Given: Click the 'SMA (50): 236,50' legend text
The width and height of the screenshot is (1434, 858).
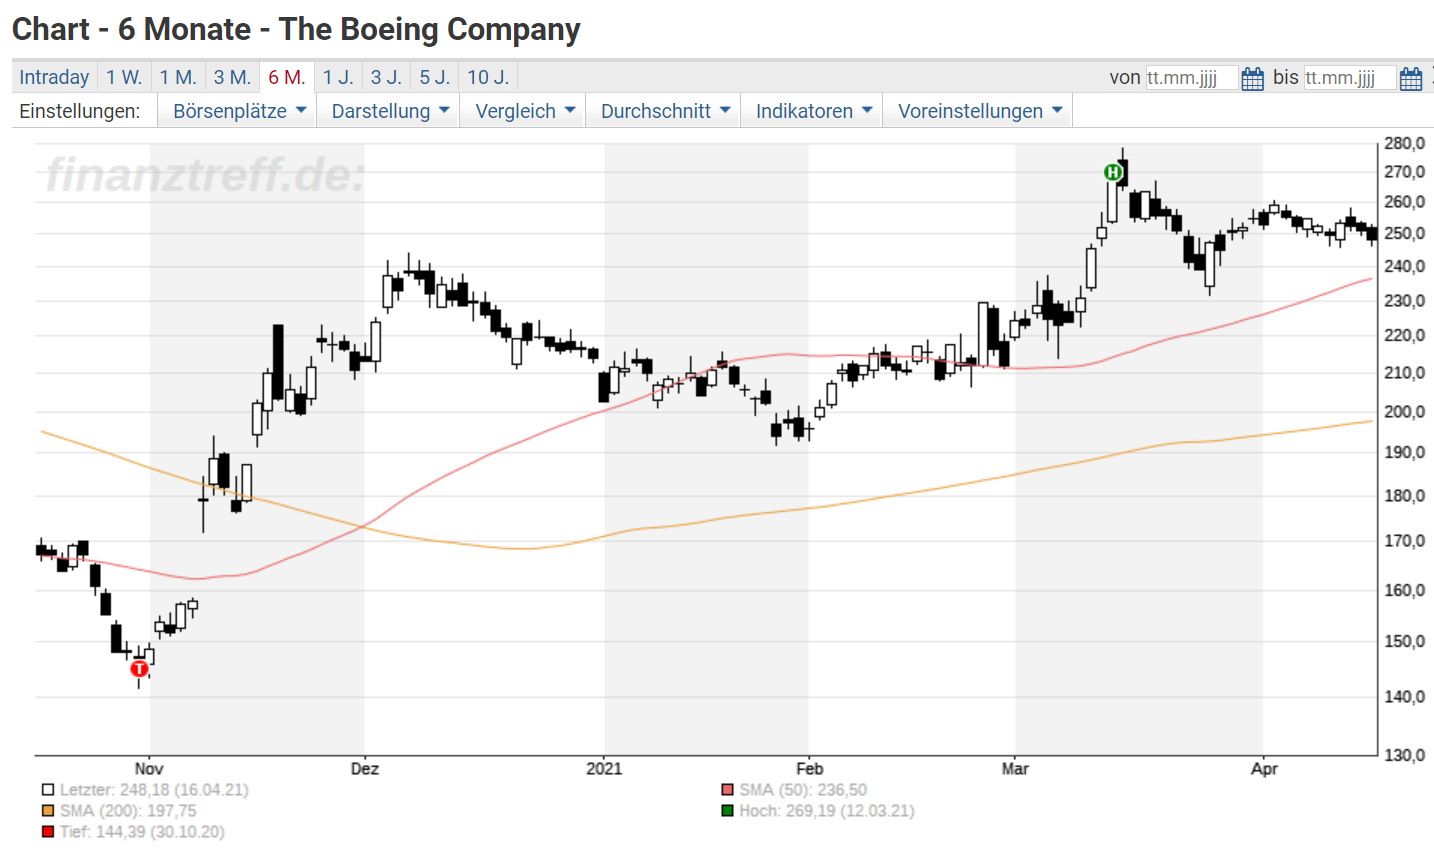Looking at the screenshot, I should tap(803, 790).
